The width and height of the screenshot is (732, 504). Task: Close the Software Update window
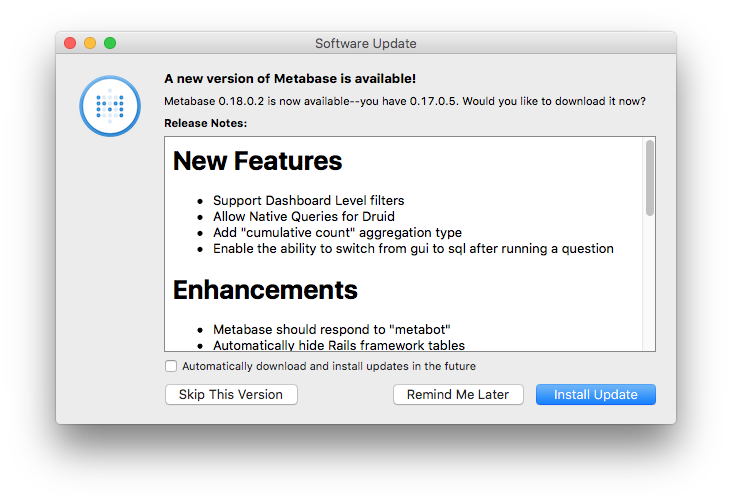(70, 43)
